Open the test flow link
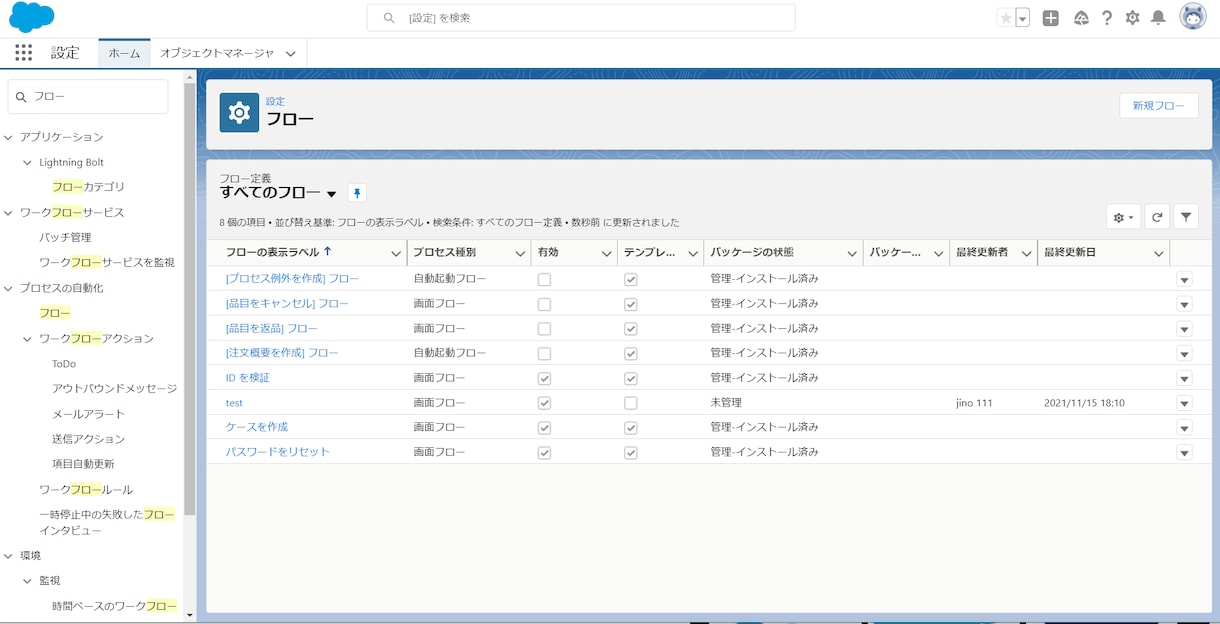The width and height of the screenshot is (1220, 624). (x=234, y=403)
